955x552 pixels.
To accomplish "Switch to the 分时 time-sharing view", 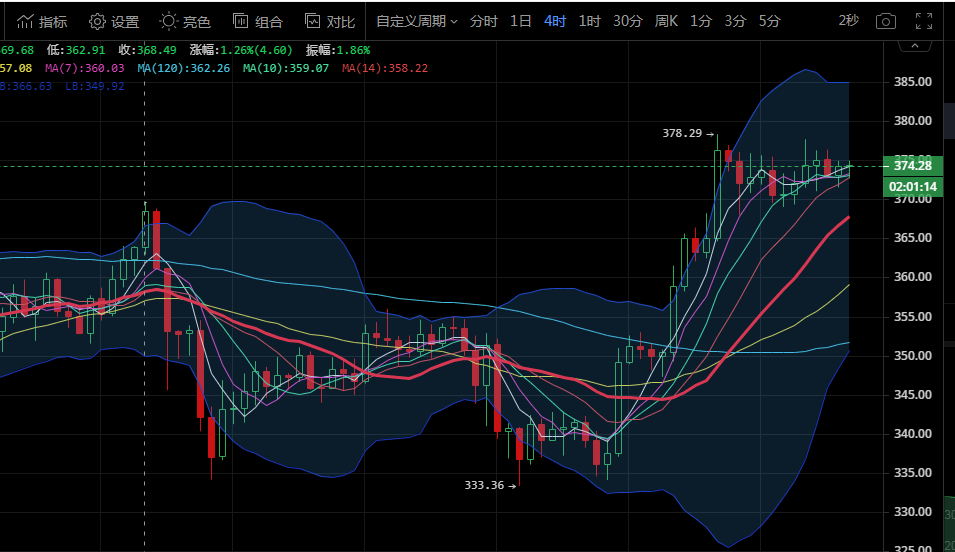I will pos(483,21).
